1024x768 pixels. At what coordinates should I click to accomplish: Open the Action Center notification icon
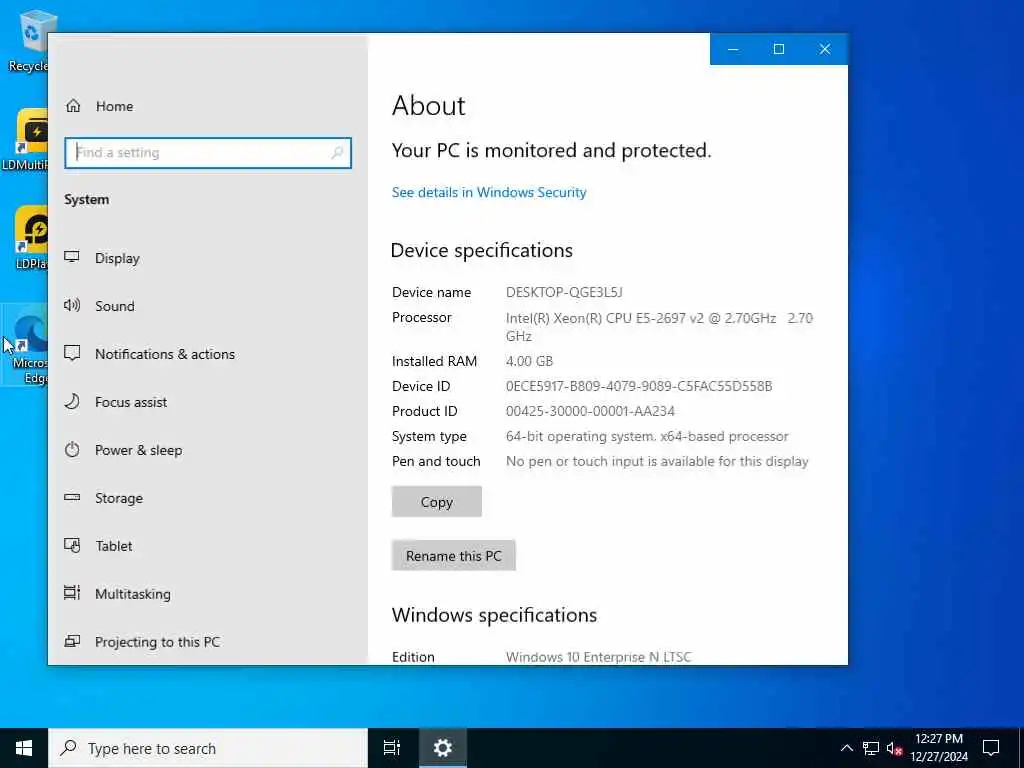991,748
